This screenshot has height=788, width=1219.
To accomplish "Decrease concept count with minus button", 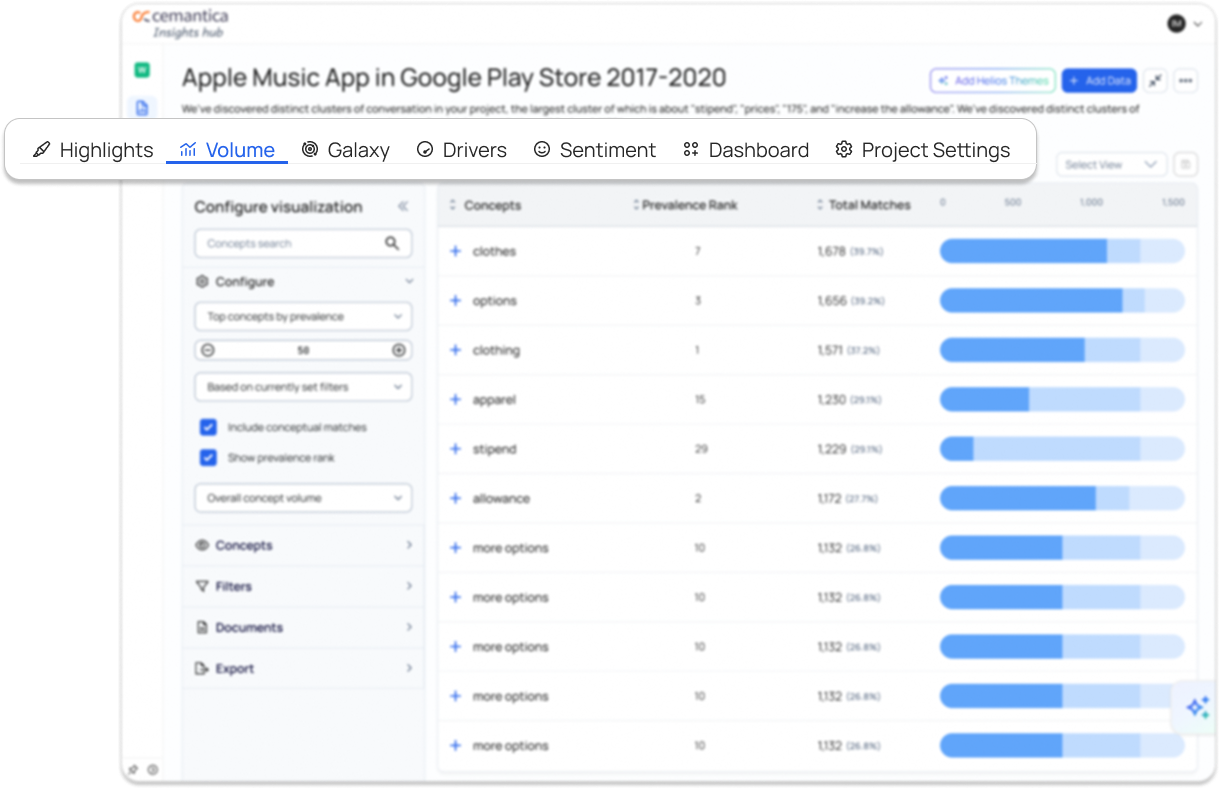I will (x=208, y=350).
